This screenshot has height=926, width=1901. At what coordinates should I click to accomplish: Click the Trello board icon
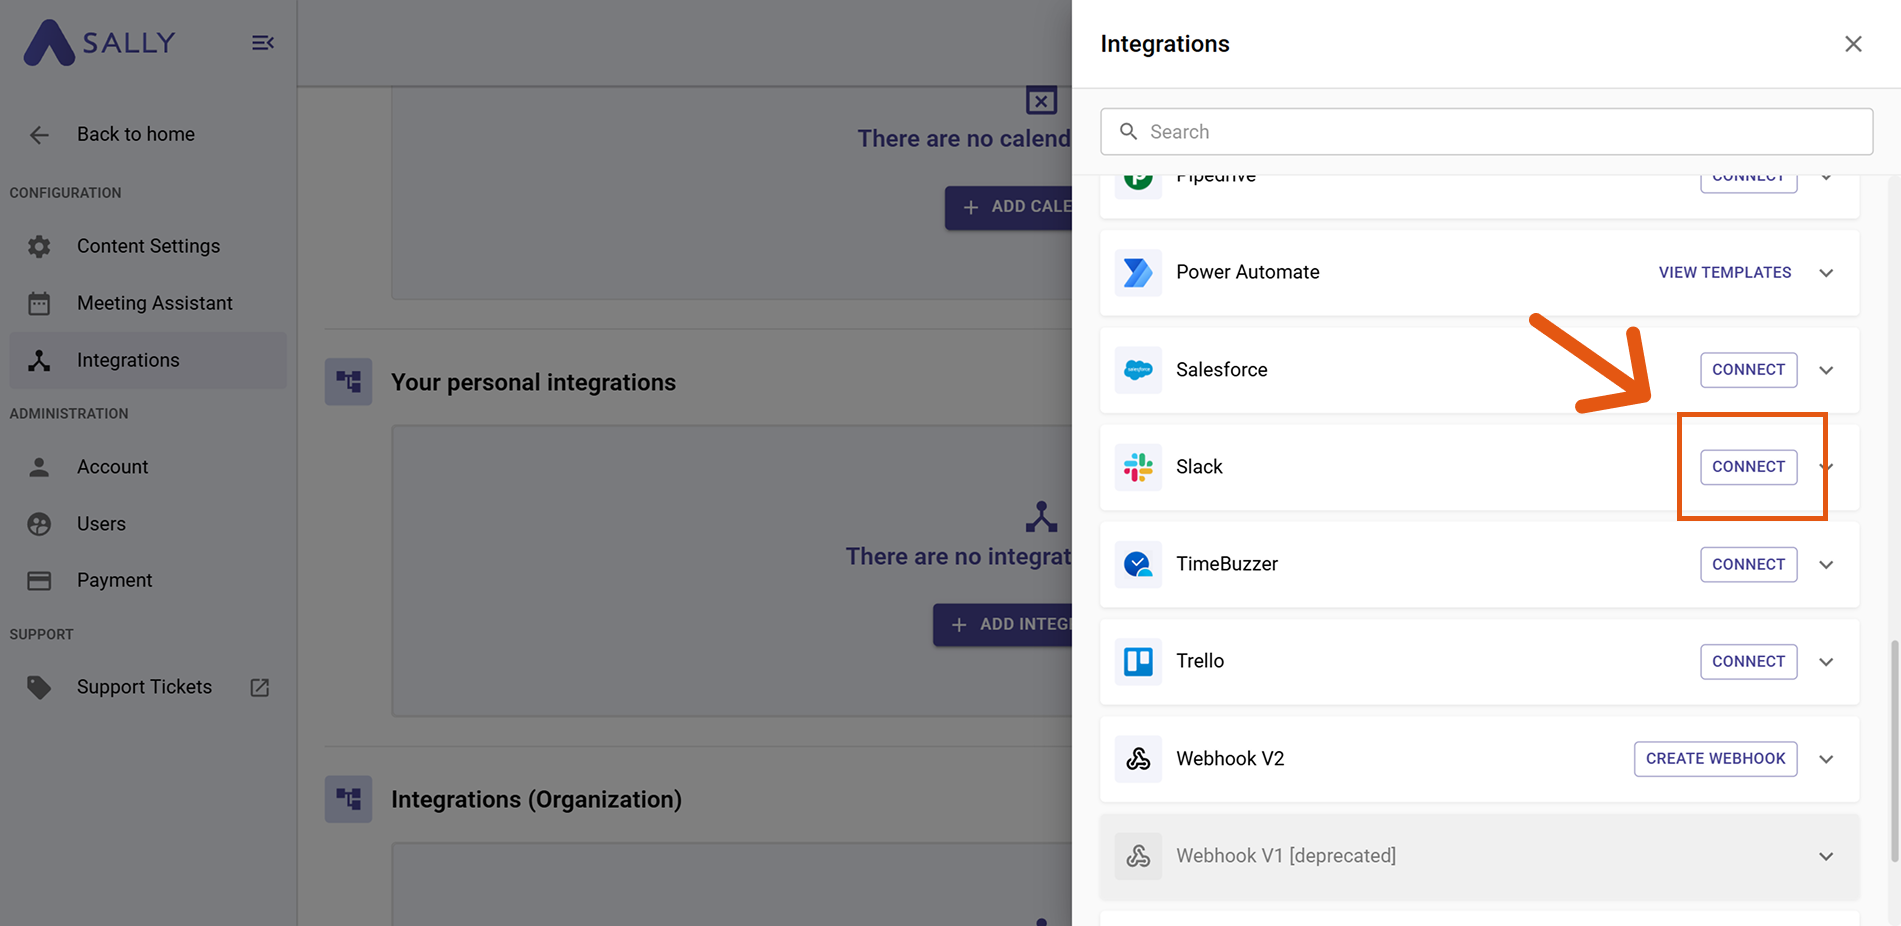(x=1138, y=661)
